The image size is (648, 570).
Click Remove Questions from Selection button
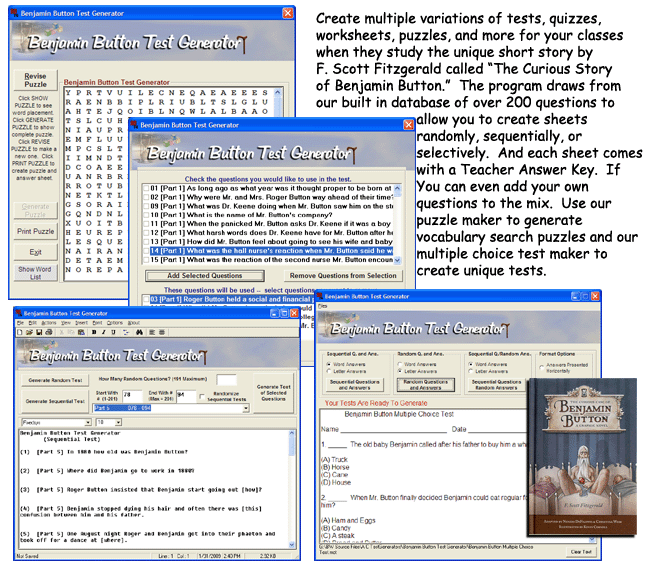343,276
